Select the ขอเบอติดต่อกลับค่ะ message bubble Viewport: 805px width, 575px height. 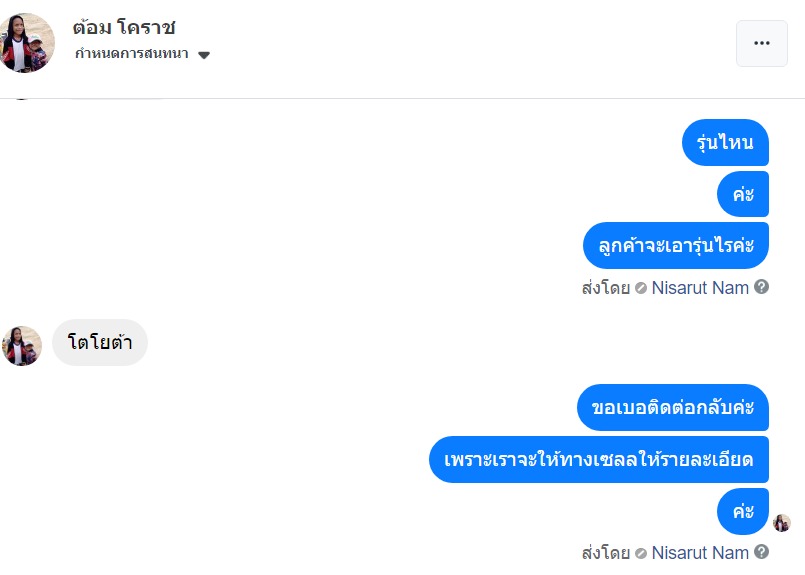click(673, 408)
